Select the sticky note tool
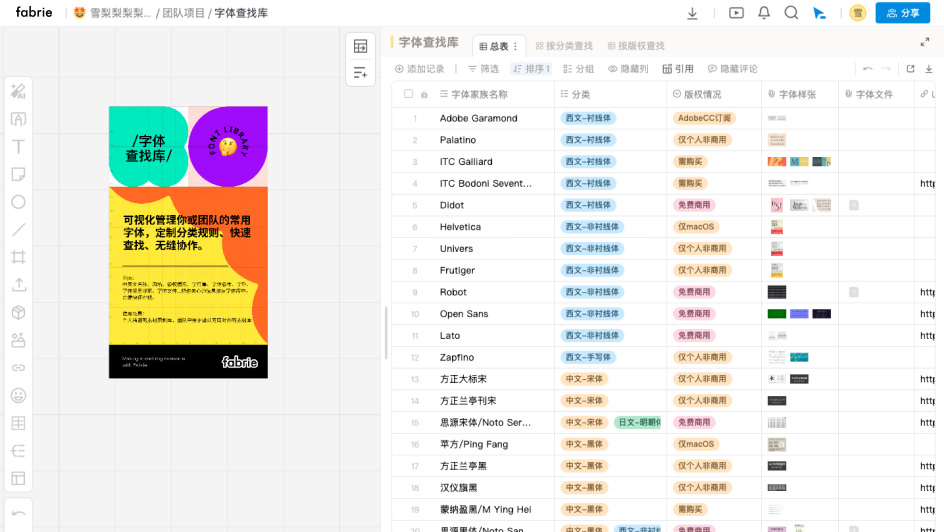This screenshot has height=532, width=944. (18, 174)
